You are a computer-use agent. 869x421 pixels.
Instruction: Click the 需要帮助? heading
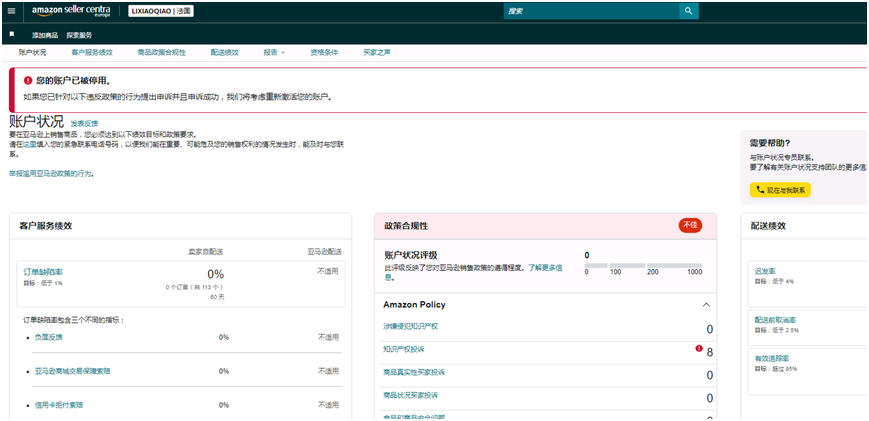click(769, 142)
